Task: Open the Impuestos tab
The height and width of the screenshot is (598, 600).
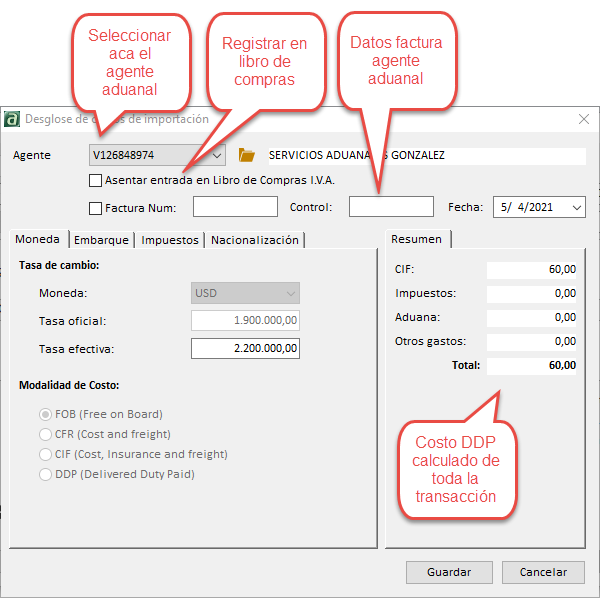Action: (x=170, y=240)
